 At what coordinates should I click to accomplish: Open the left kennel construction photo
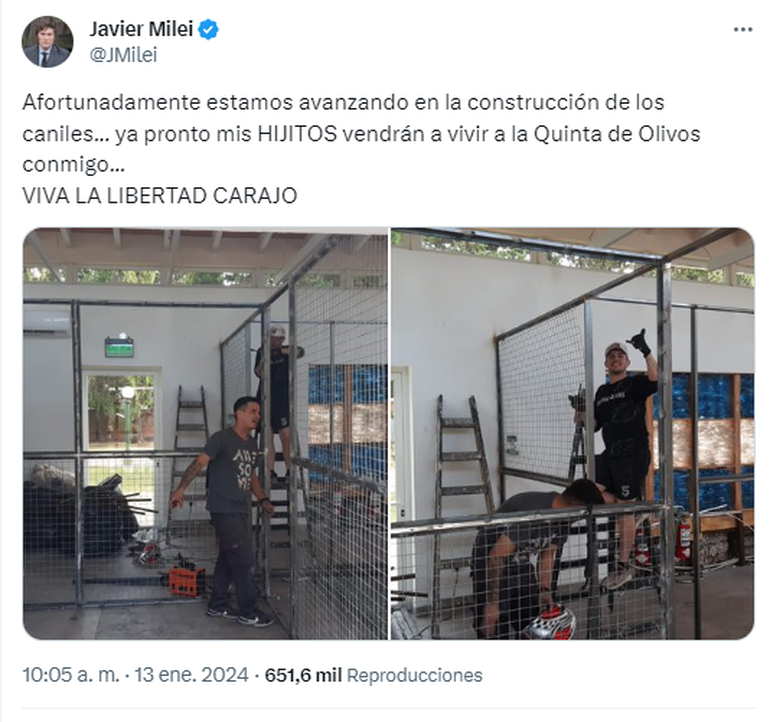pyautogui.click(x=205, y=433)
